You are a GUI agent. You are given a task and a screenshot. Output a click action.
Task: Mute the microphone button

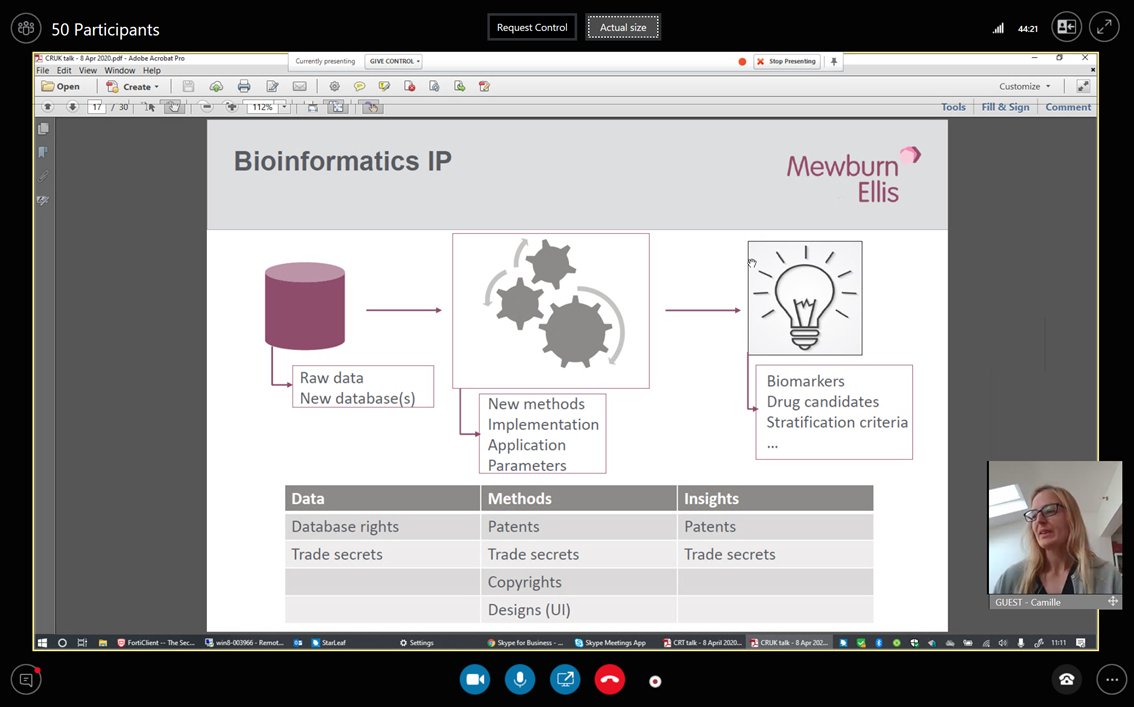click(x=519, y=680)
